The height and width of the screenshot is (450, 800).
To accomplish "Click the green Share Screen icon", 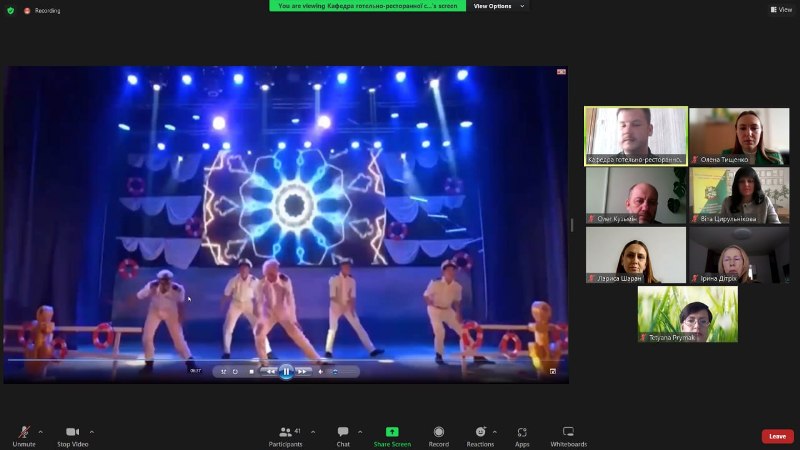I will tap(392, 435).
